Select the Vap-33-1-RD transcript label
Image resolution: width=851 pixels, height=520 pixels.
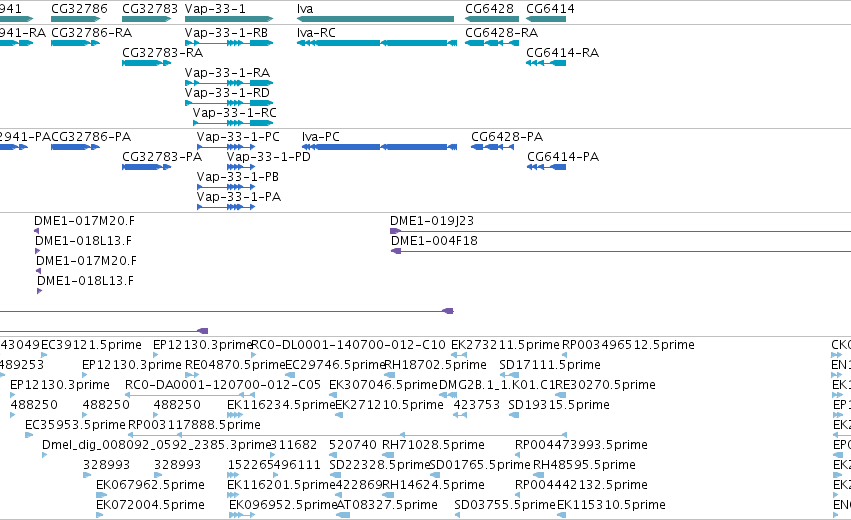[x=227, y=93]
